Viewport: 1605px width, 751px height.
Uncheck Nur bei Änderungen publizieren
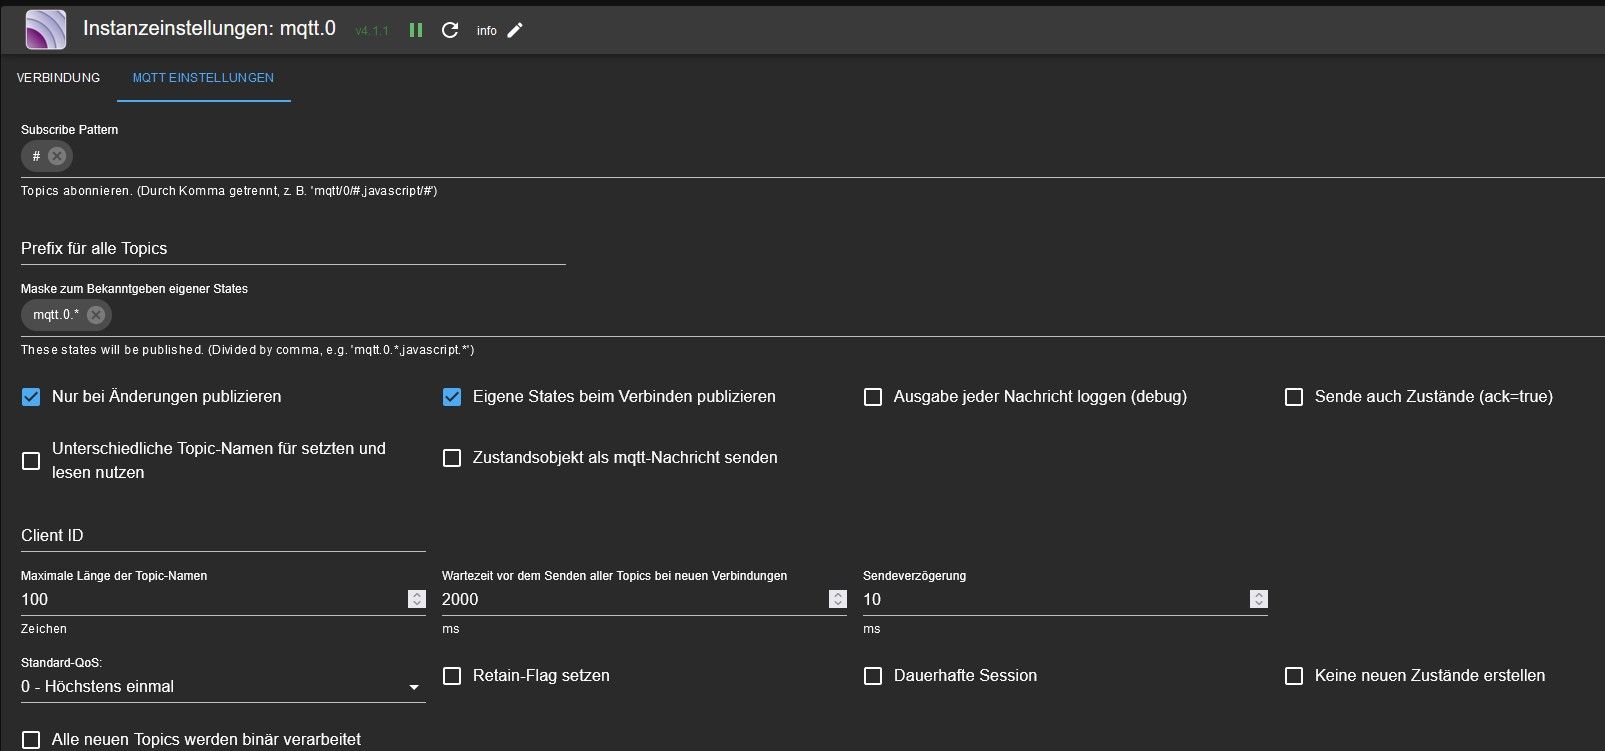pos(31,397)
